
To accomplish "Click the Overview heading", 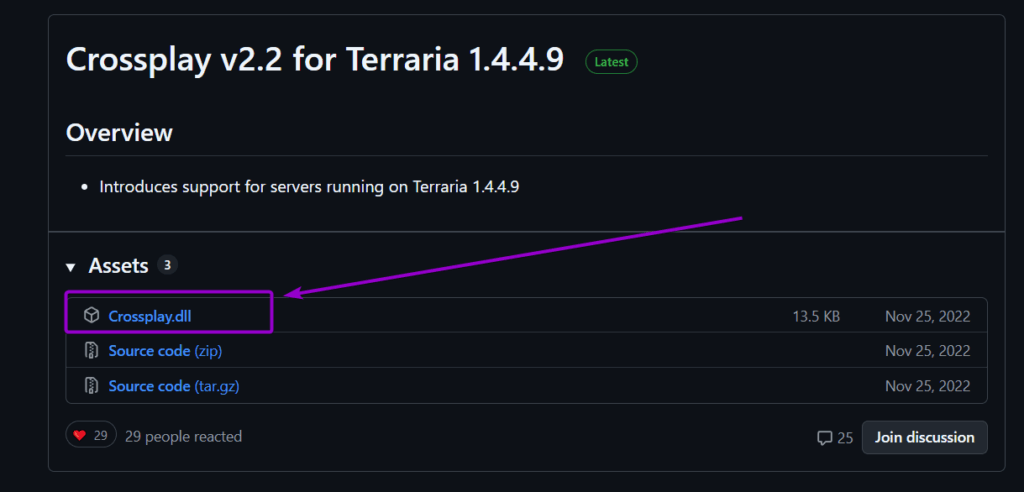I will [119, 133].
